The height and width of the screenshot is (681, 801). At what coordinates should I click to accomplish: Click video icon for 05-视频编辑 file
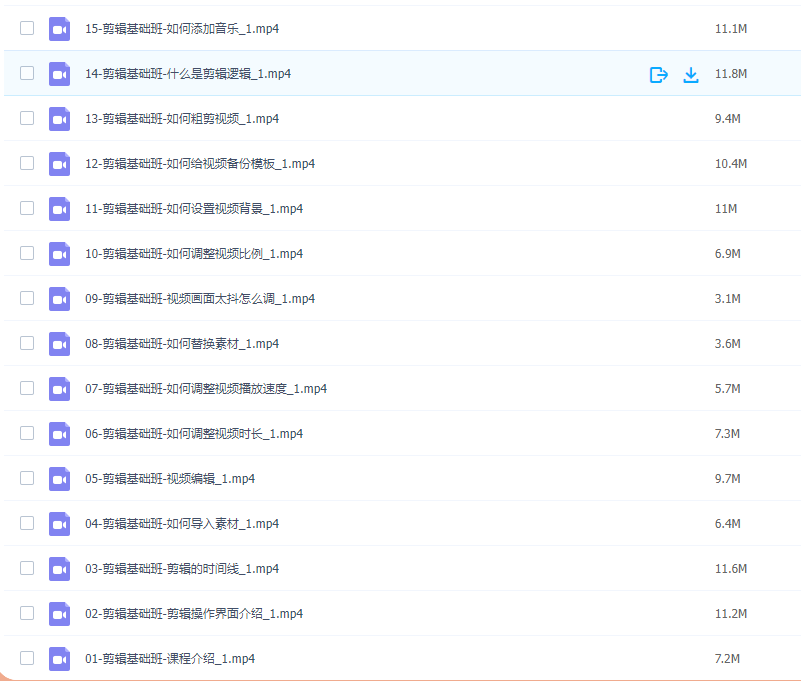coord(59,479)
